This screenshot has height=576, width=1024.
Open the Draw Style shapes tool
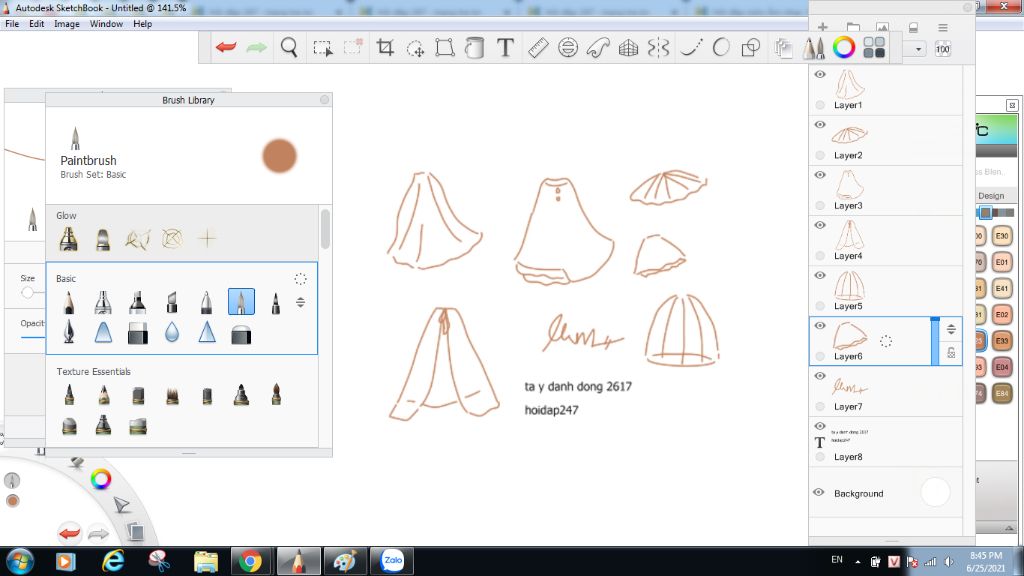[751, 48]
